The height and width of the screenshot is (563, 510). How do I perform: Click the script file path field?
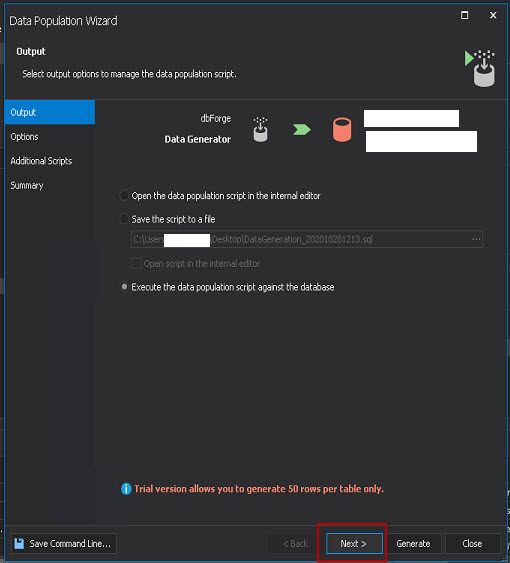307,239
